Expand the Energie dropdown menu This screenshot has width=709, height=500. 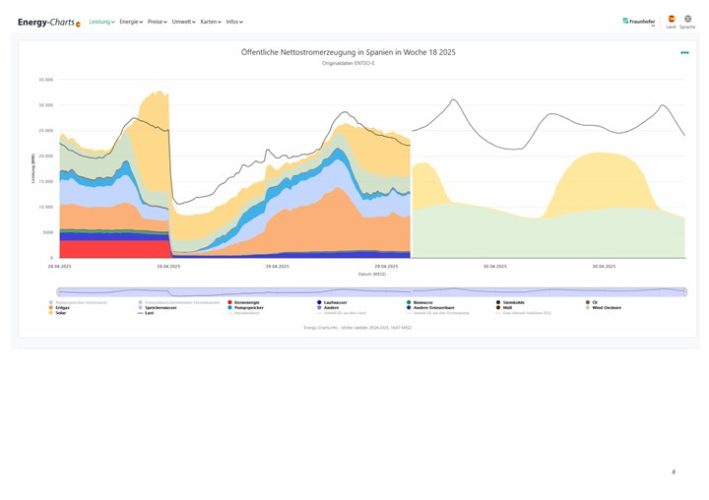point(130,21)
